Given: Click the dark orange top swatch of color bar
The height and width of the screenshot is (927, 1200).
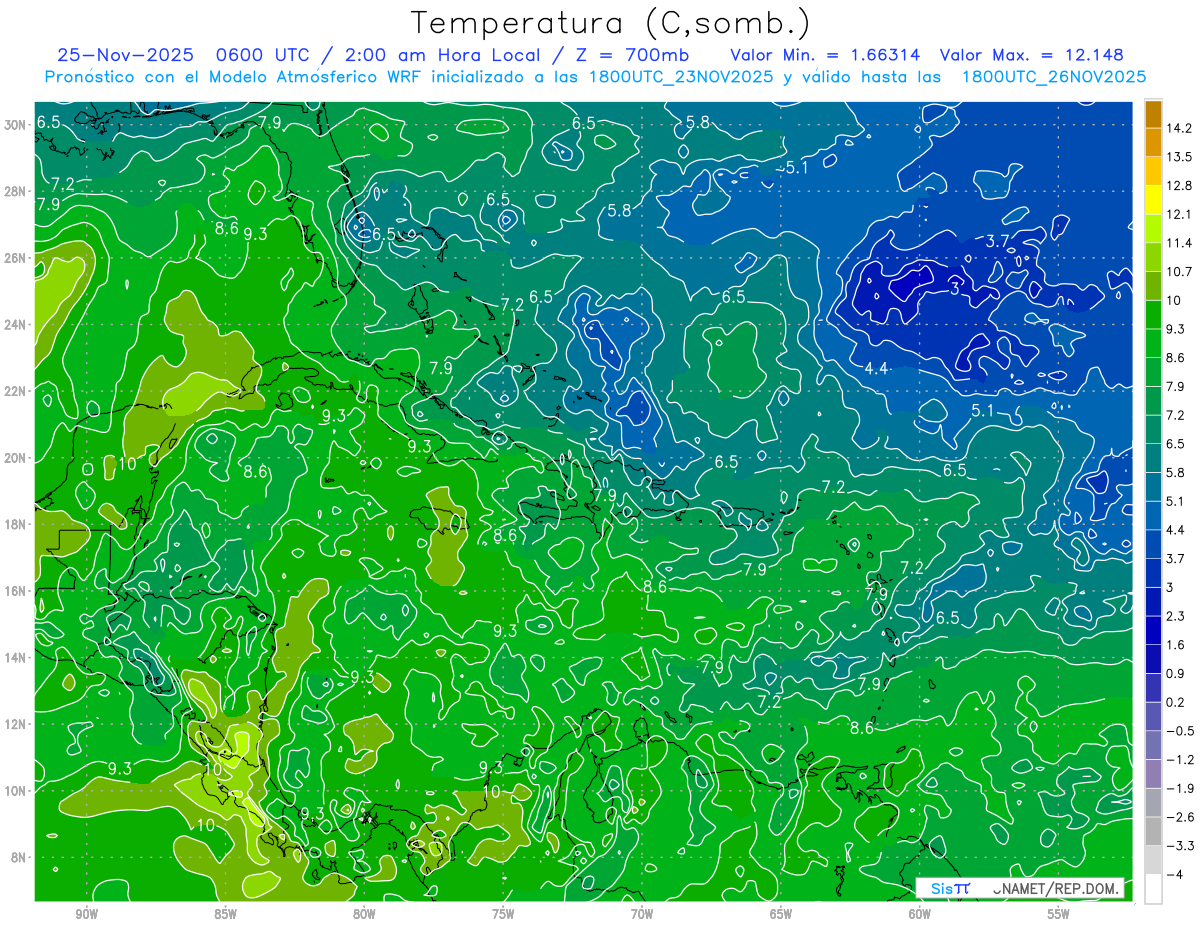Looking at the screenshot, I should (1153, 113).
